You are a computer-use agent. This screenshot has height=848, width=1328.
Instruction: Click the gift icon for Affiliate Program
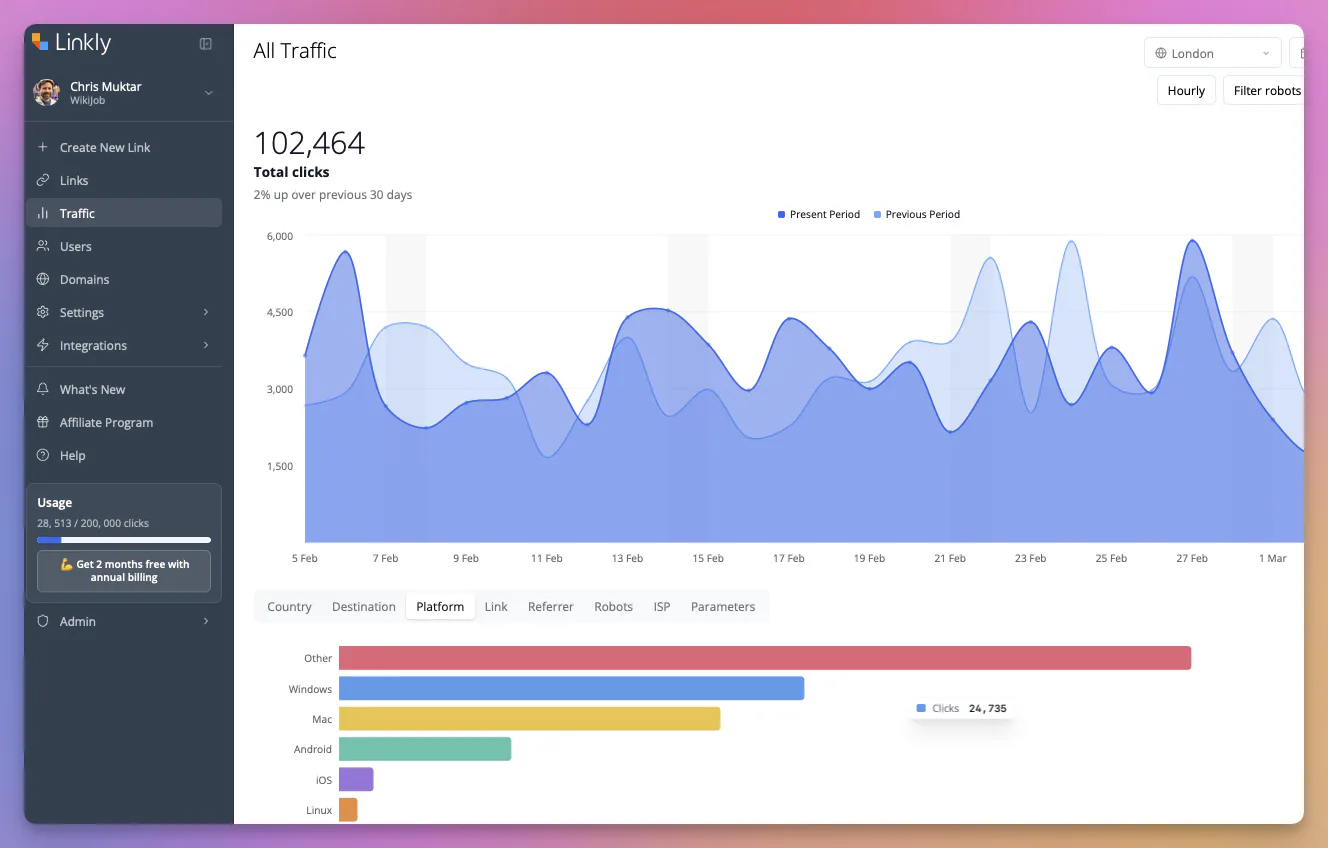43,422
